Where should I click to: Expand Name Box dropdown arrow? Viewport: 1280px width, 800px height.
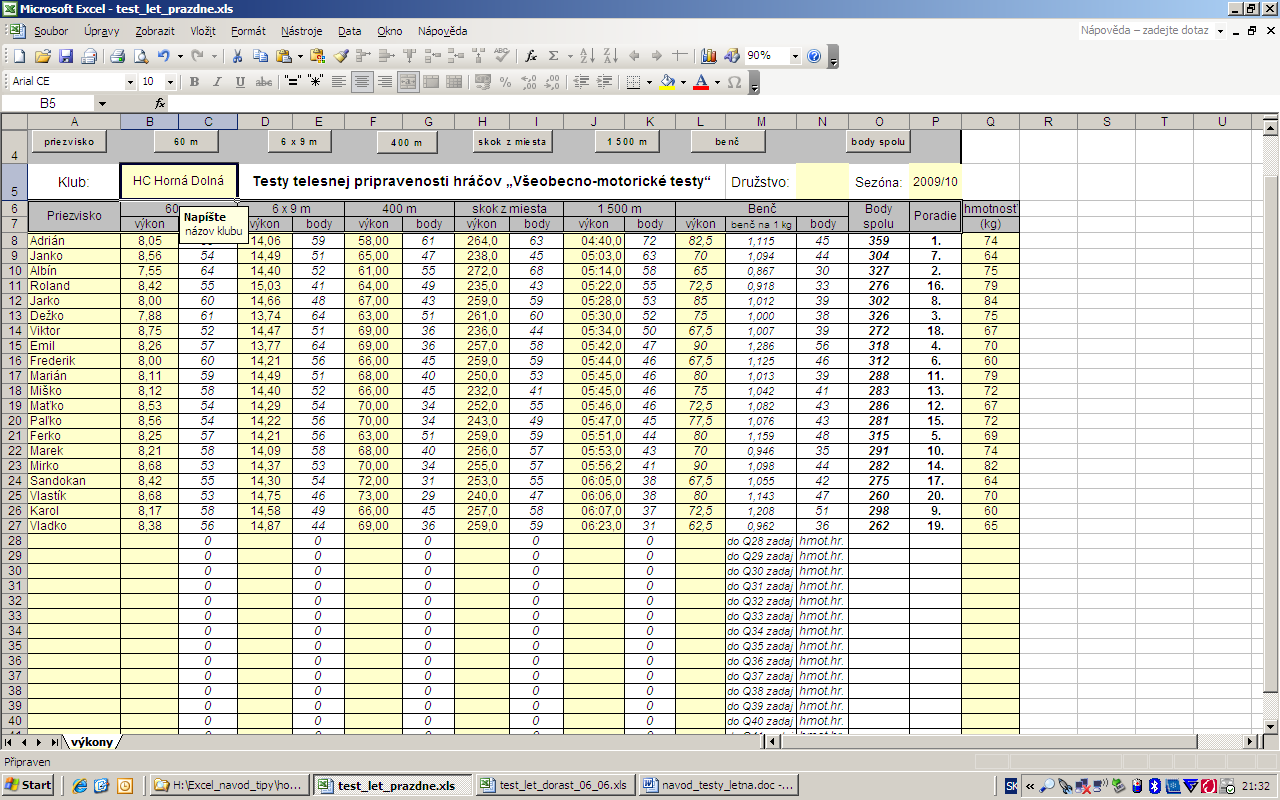point(101,103)
